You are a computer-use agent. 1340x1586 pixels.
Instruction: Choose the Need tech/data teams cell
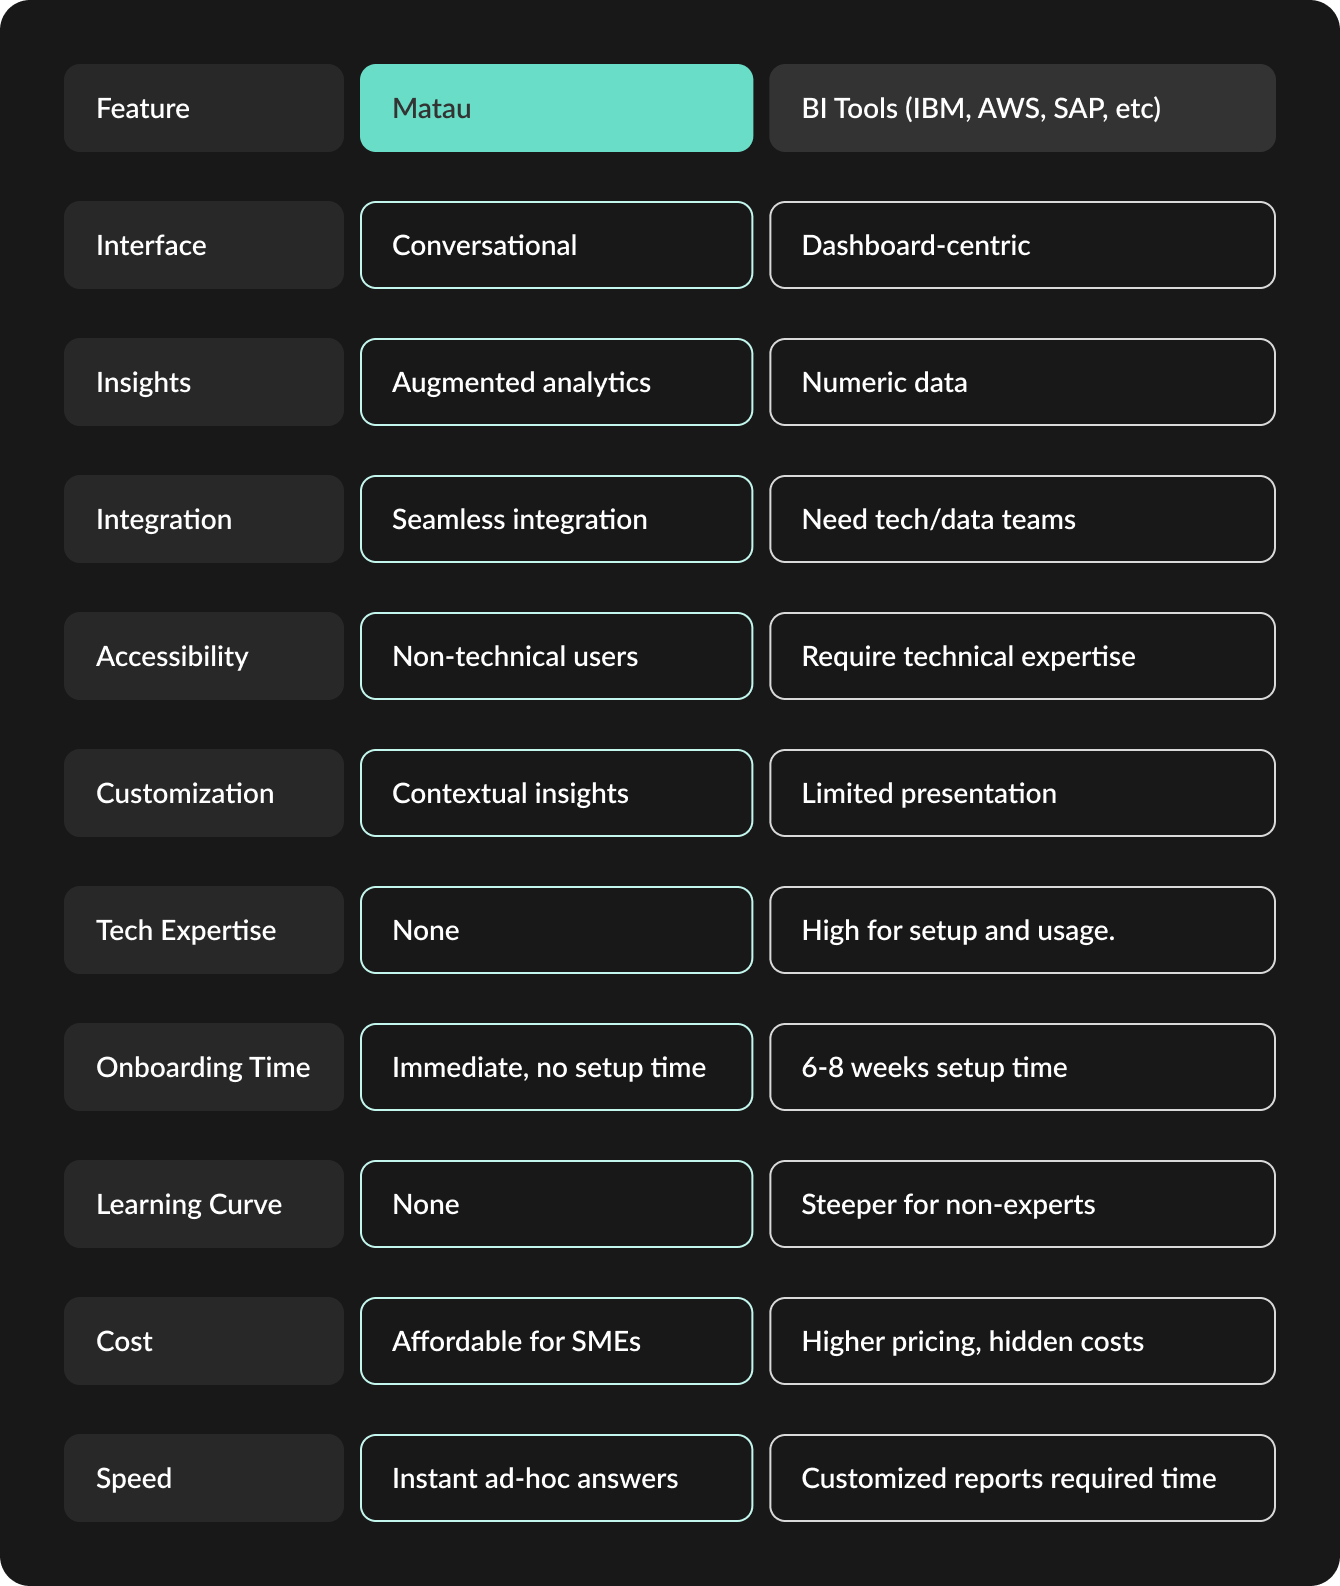coord(1022,519)
